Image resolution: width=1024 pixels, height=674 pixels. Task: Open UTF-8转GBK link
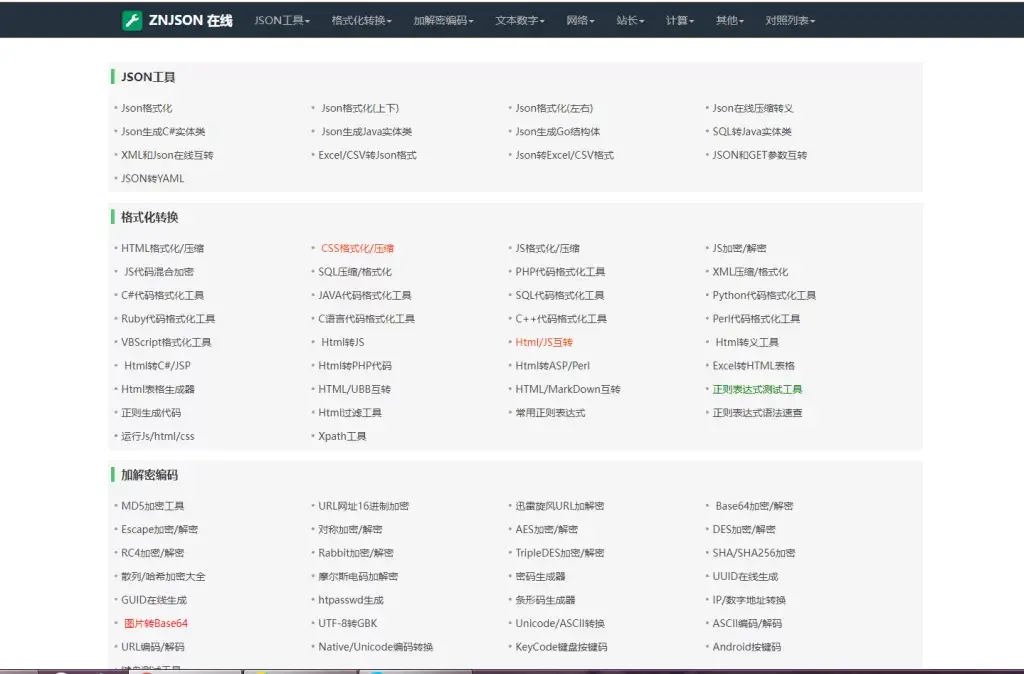pyautogui.click(x=348, y=624)
